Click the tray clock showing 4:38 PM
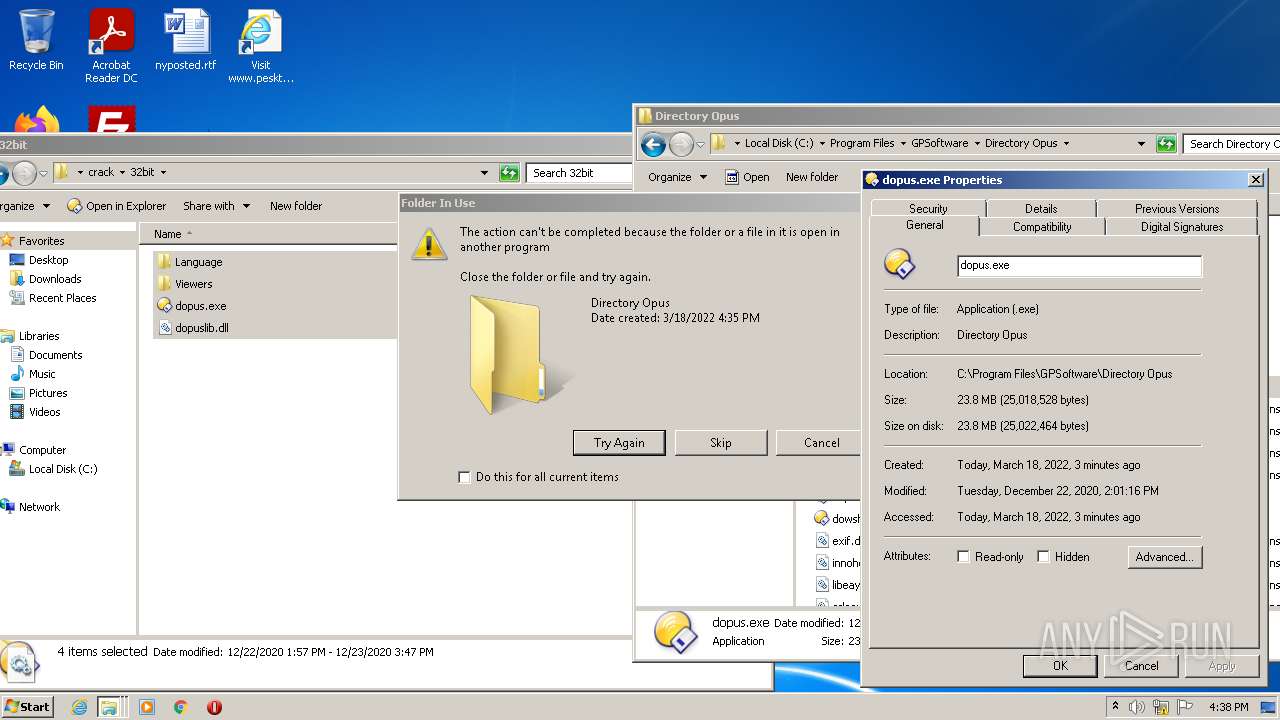Screen dimensions: 1280x720 (1228, 707)
